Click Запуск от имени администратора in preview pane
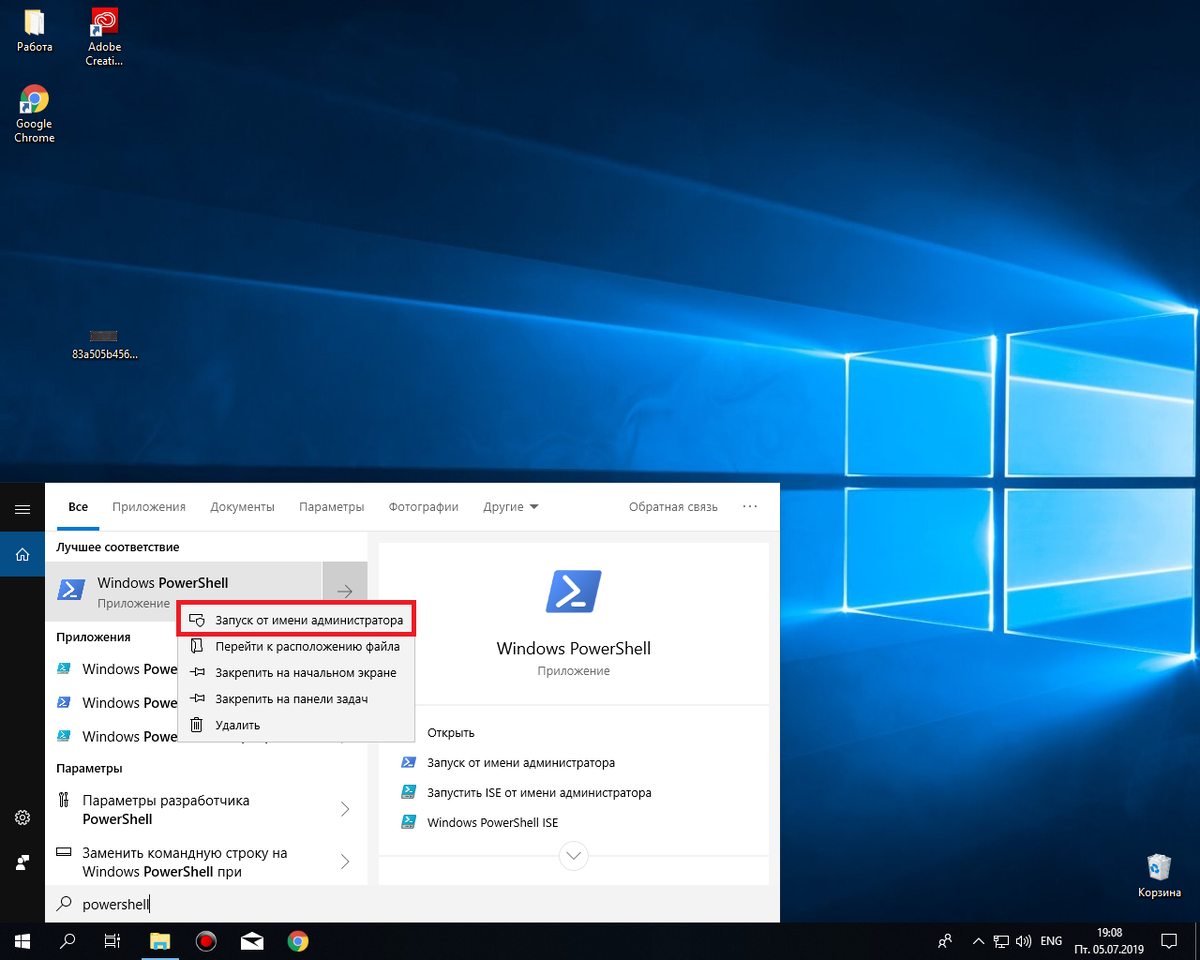The width and height of the screenshot is (1200, 960). pos(520,763)
